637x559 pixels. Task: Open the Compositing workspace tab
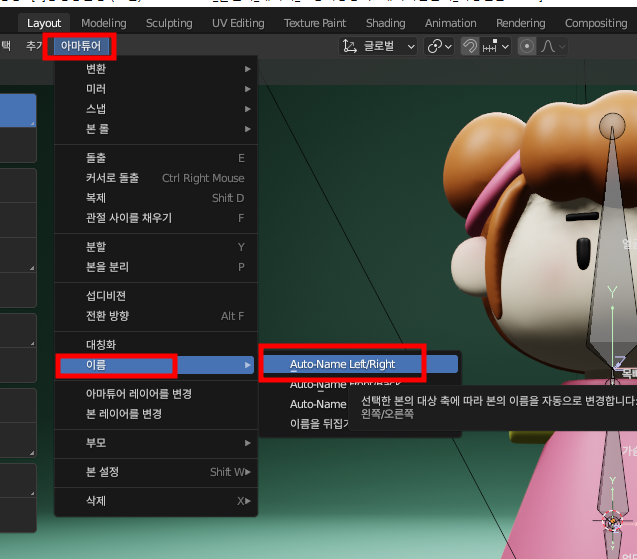coord(596,23)
